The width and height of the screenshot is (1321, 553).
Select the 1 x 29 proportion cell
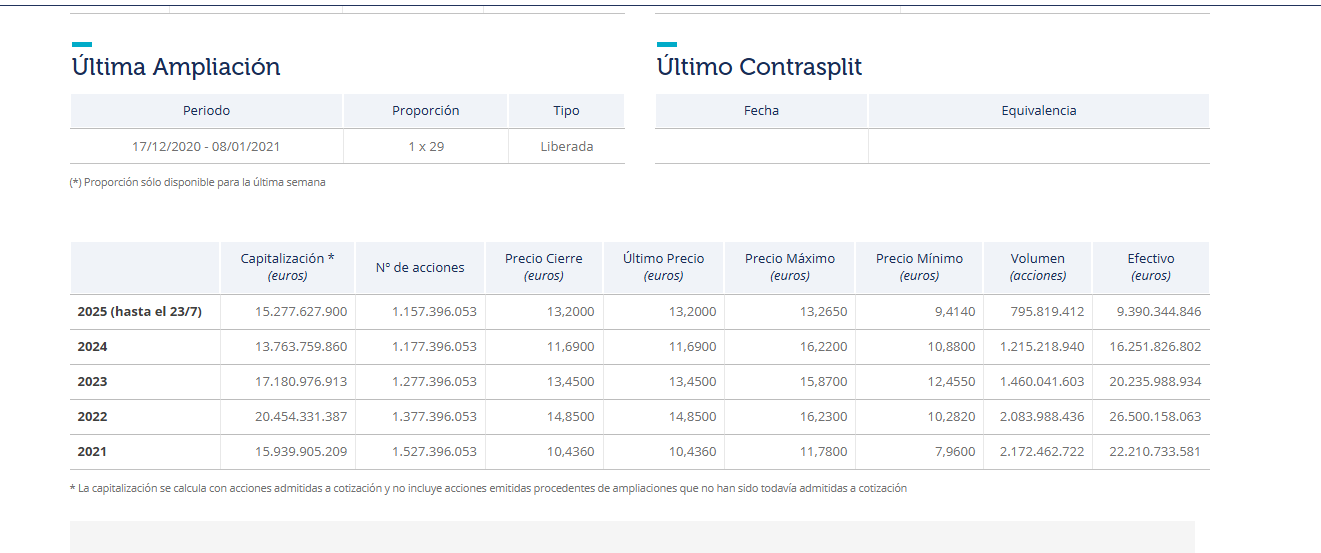pos(426,147)
